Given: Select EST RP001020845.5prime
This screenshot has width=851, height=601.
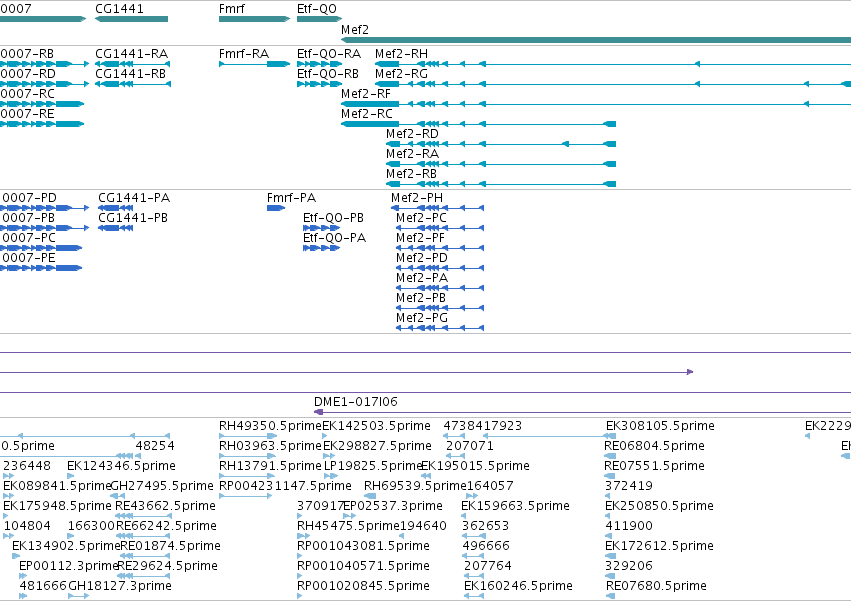Looking at the screenshot, I should click(x=364, y=586).
